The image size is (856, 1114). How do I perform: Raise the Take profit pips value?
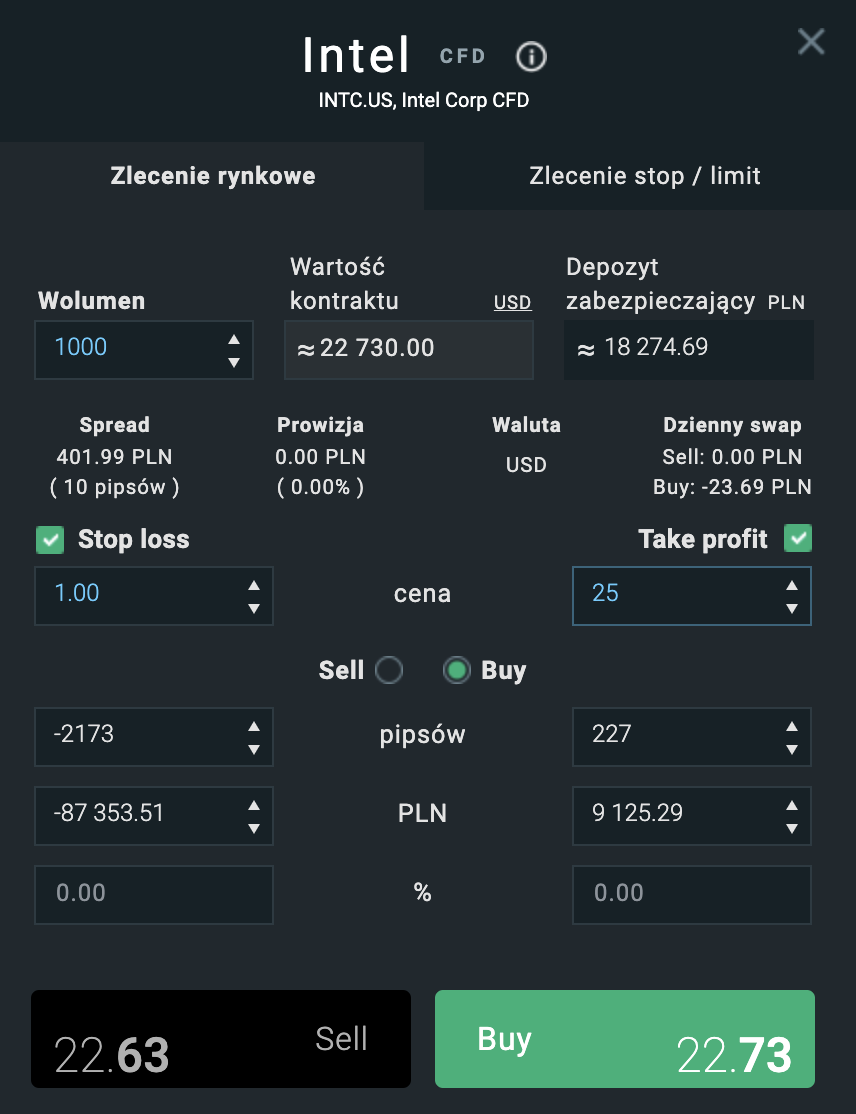point(792,726)
